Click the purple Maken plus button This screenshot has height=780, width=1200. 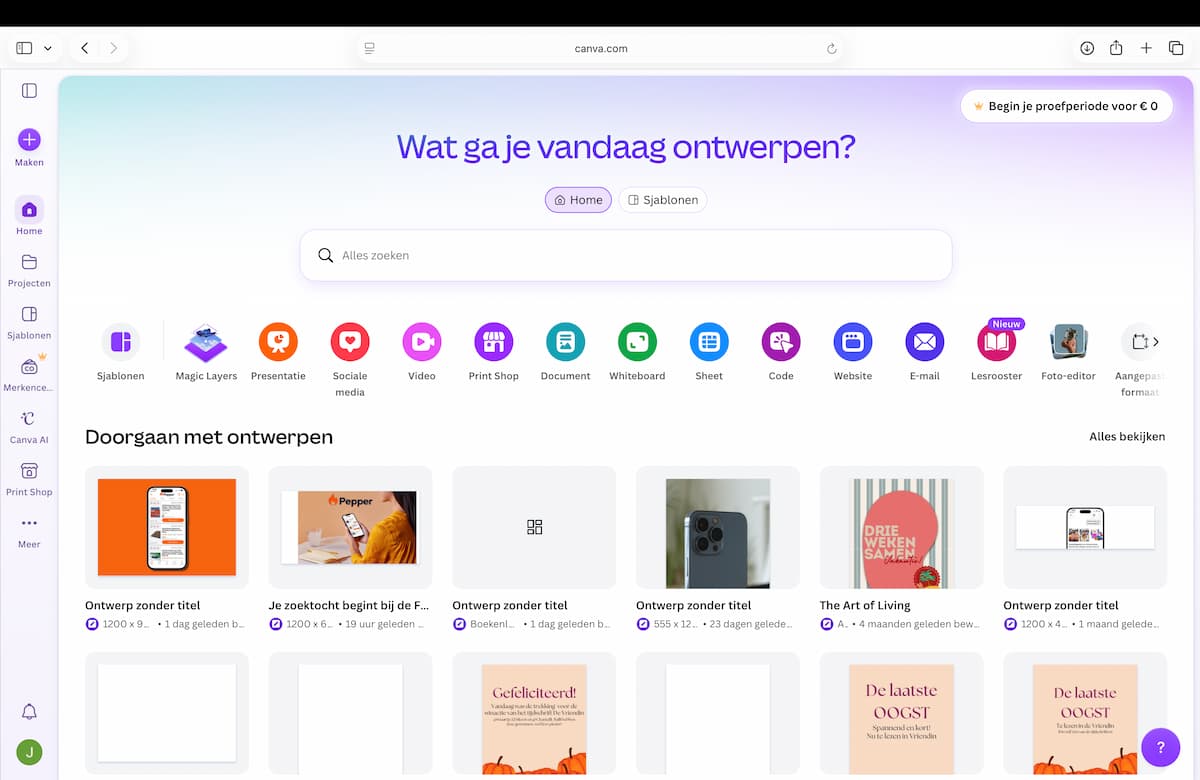coord(29,140)
